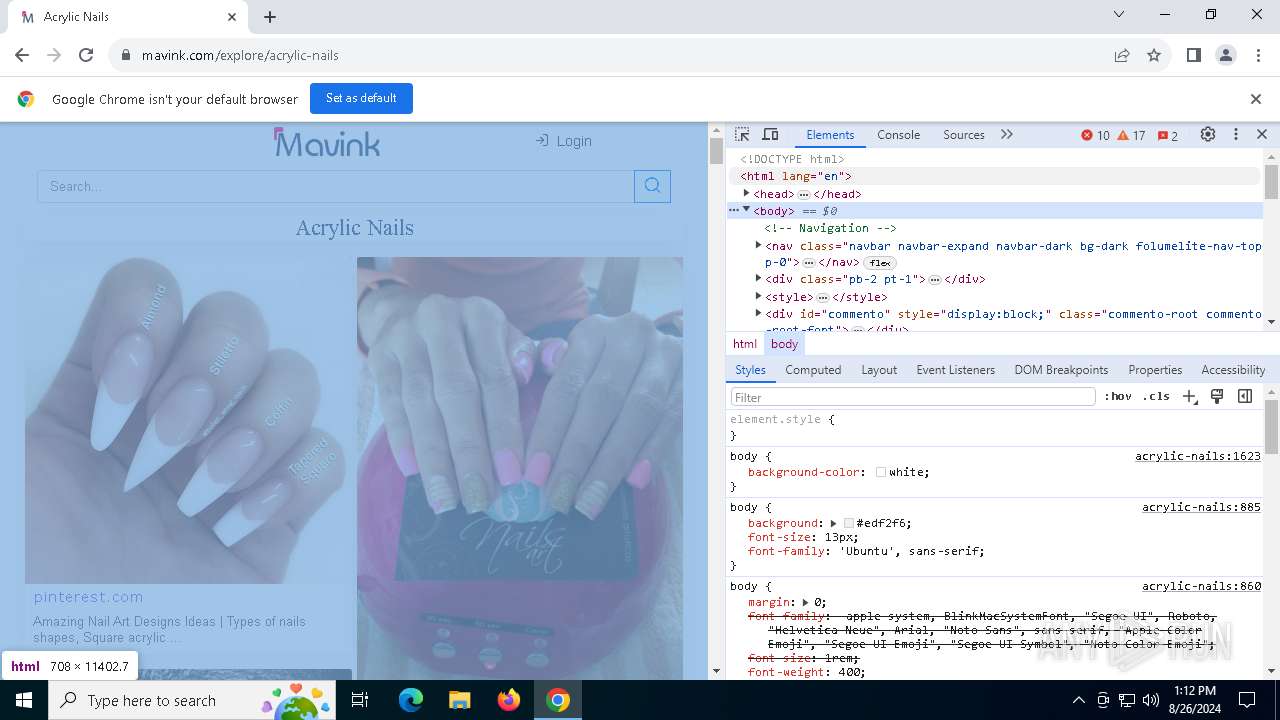Open the Accessibility tab
This screenshot has height=720, width=1280.
[x=1233, y=370]
